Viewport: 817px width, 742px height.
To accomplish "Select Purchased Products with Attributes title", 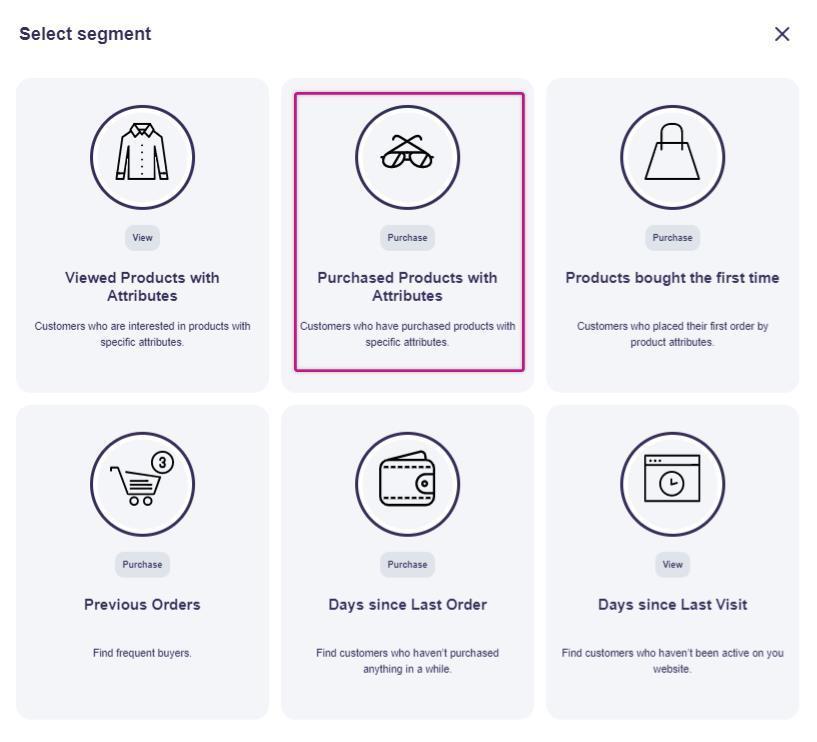I will pyautogui.click(x=407, y=287).
